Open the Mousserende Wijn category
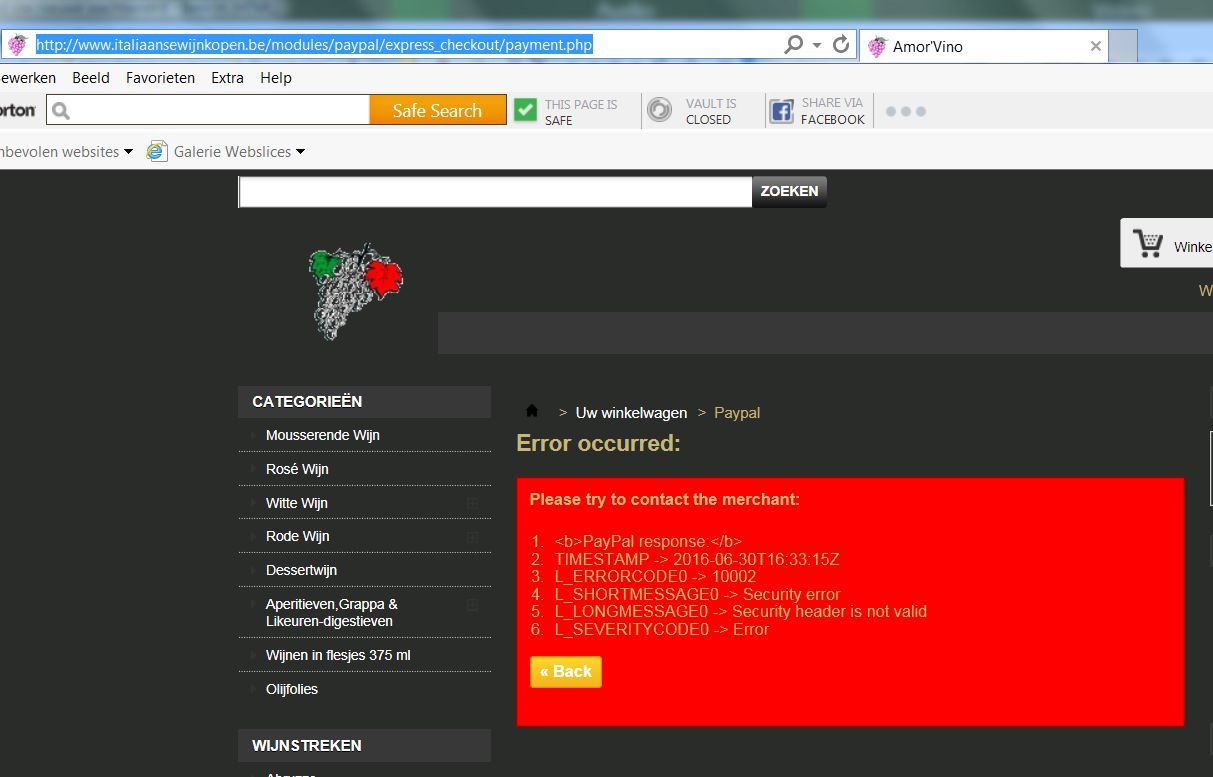This screenshot has width=1213, height=777. pos(322,435)
